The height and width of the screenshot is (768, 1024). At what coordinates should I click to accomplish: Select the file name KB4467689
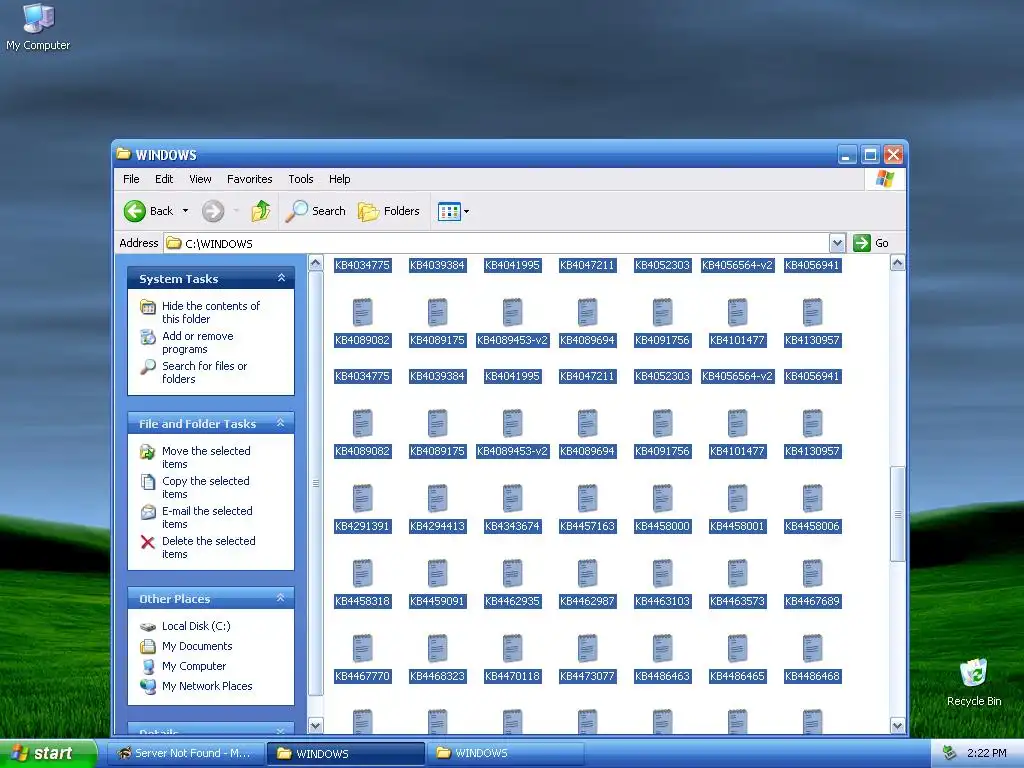click(812, 601)
